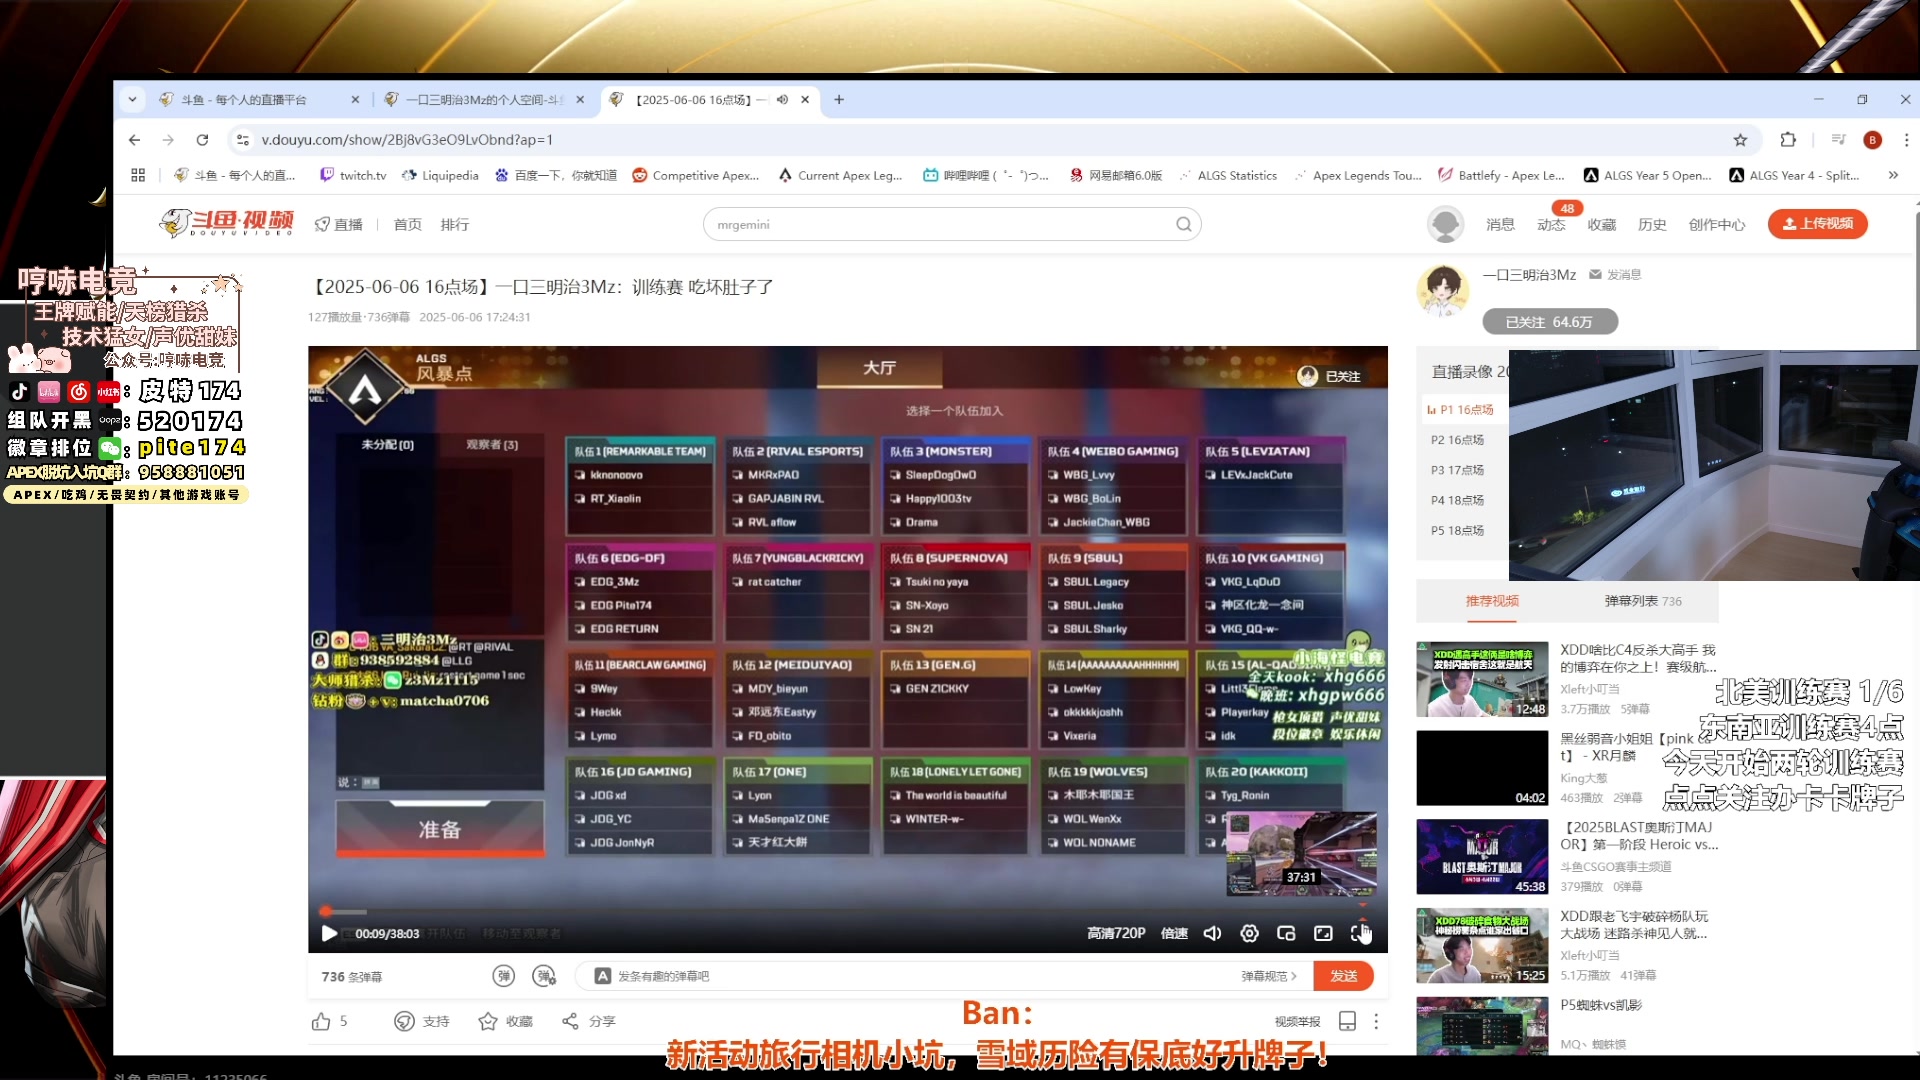Mute the video player volume
Viewport: 1920px width, 1080px height.
click(x=1212, y=933)
